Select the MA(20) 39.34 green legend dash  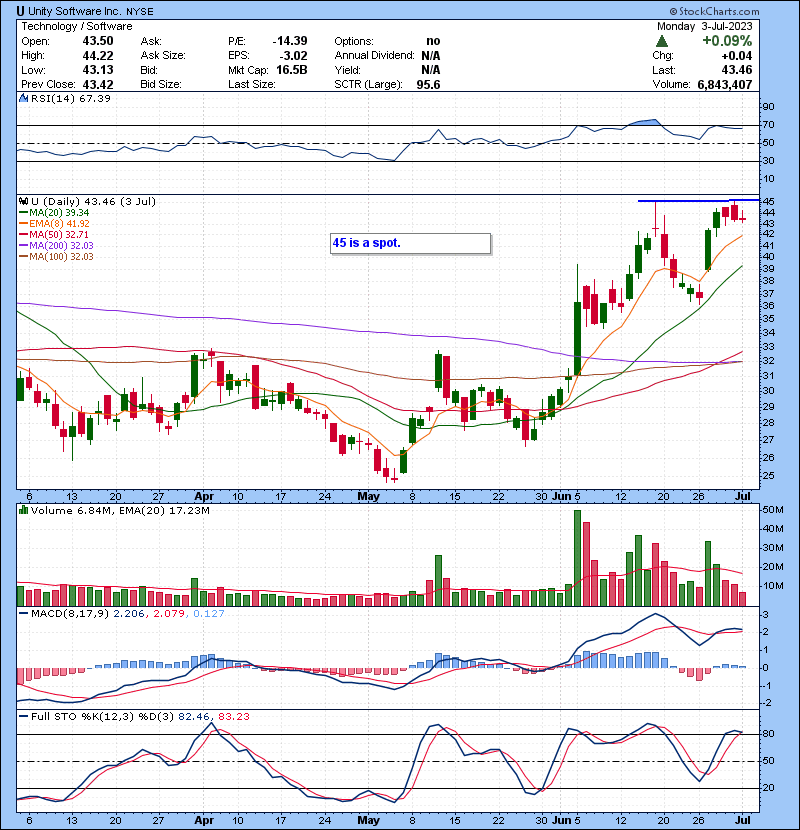(23, 213)
